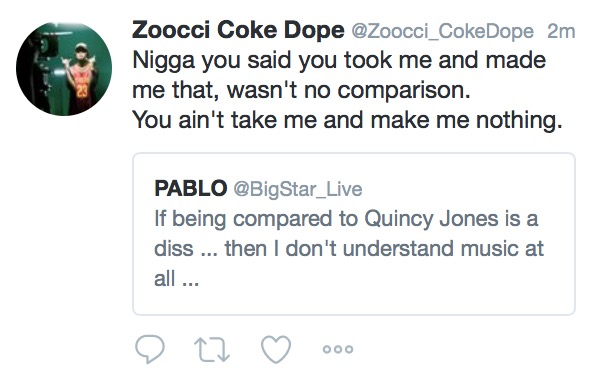
Task: Click the 'If being compared to Quincy Jones' line
Action: click(346, 220)
